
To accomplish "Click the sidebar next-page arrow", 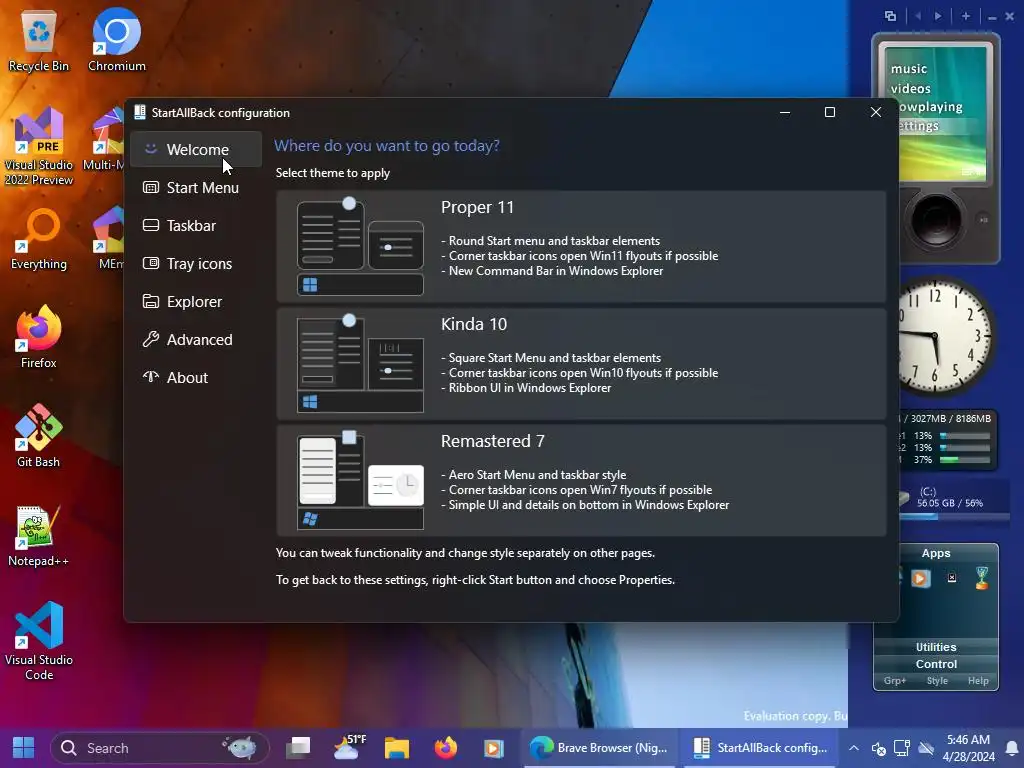I will tap(938, 16).
